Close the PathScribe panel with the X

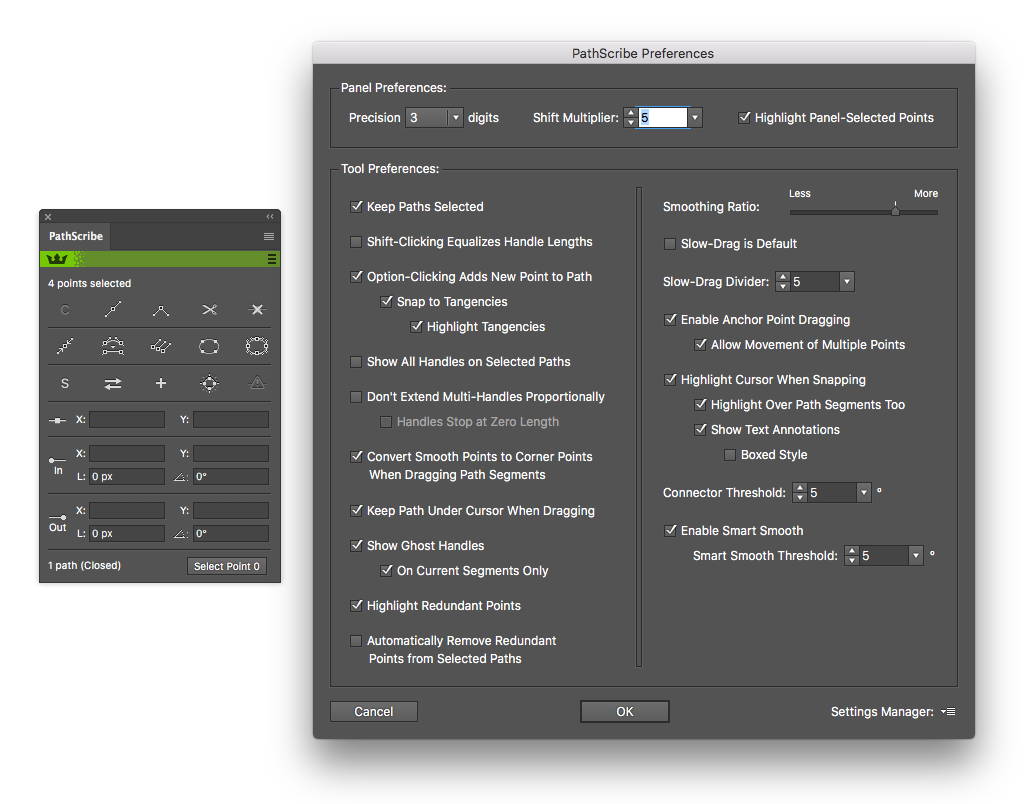pos(48,216)
